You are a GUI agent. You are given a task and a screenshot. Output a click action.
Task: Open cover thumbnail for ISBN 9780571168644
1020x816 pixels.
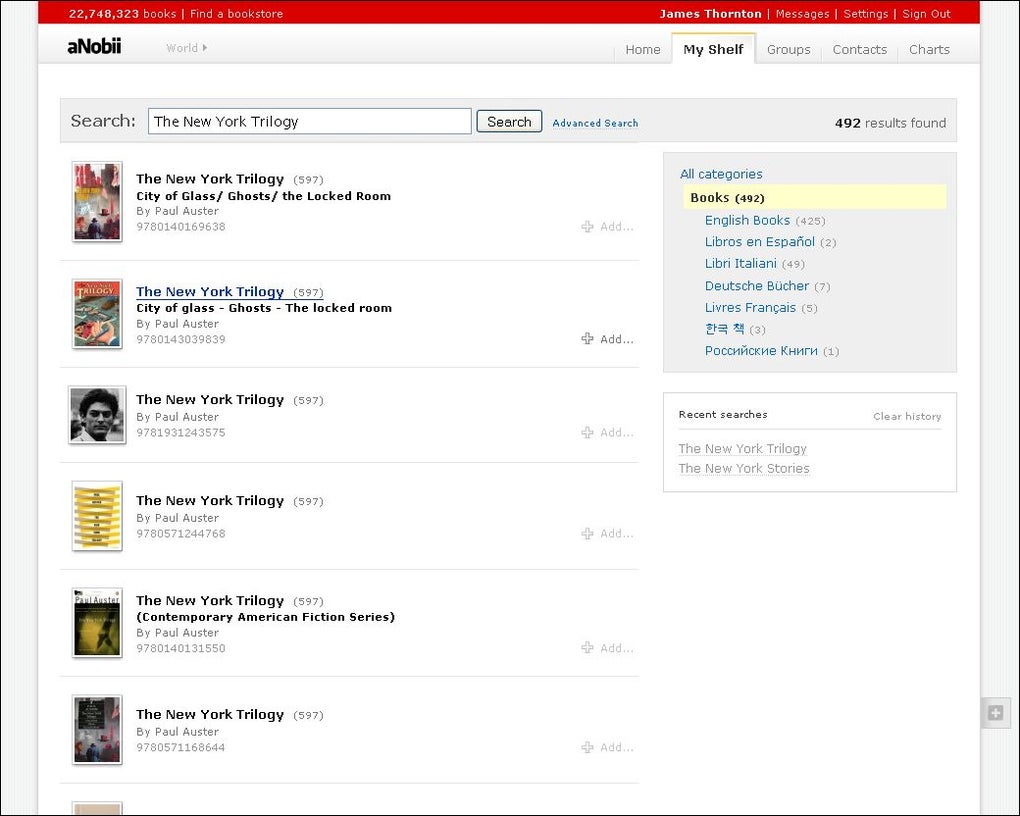97,729
